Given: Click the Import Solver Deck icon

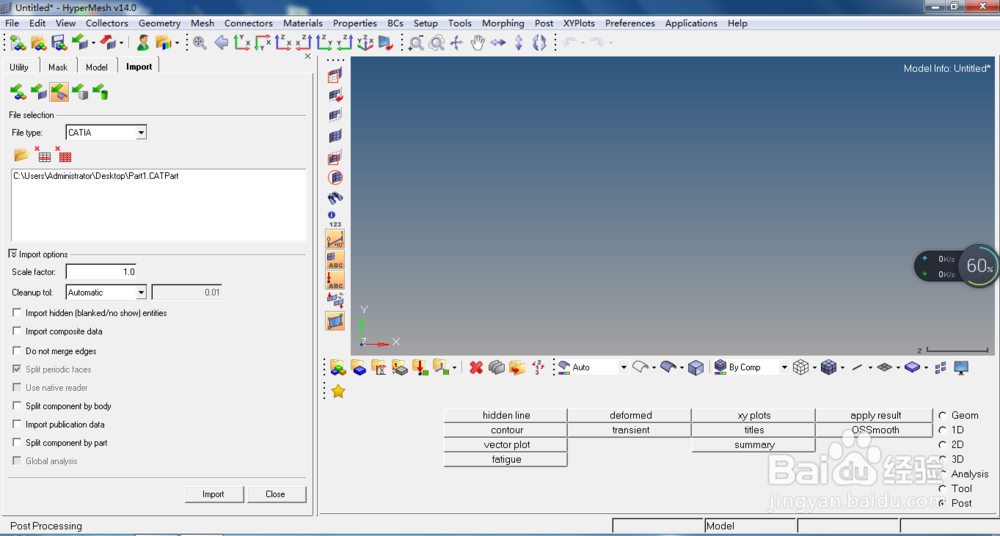Looking at the screenshot, I should pyautogui.click(x=80, y=43).
